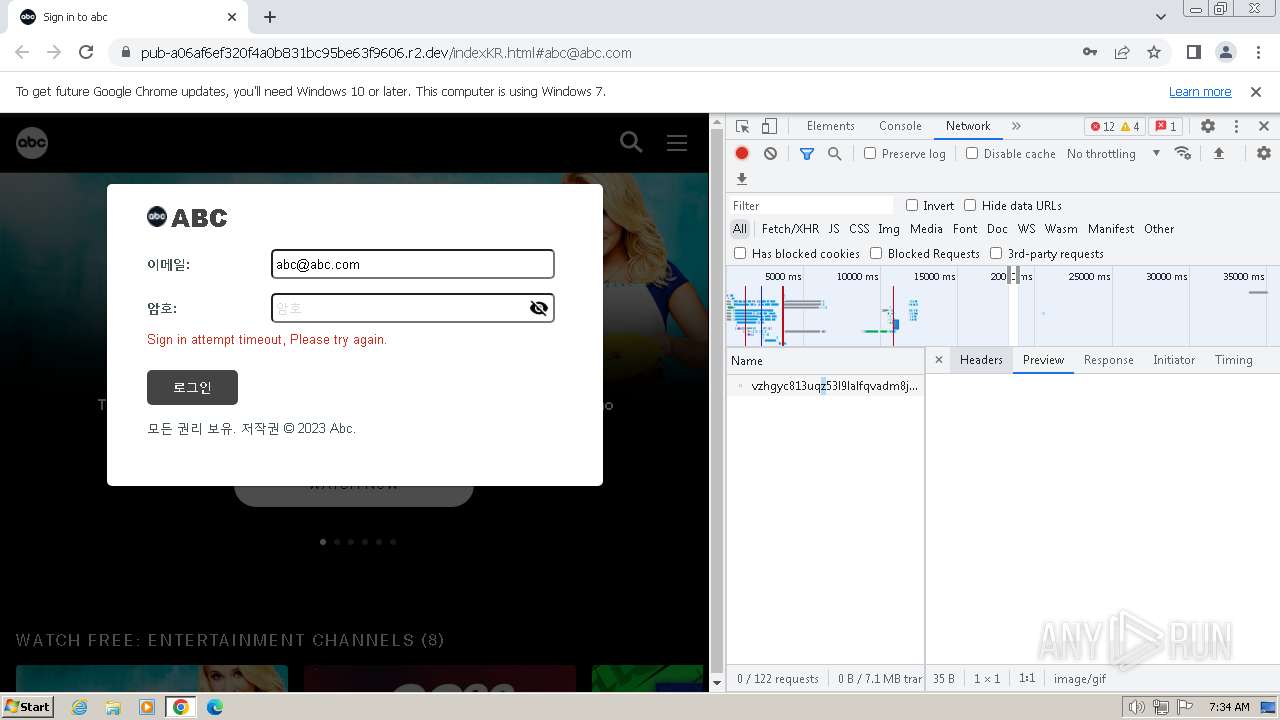Click the page vertical scrollbar
Screen dimensions: 1280x720
click(716, 401)
